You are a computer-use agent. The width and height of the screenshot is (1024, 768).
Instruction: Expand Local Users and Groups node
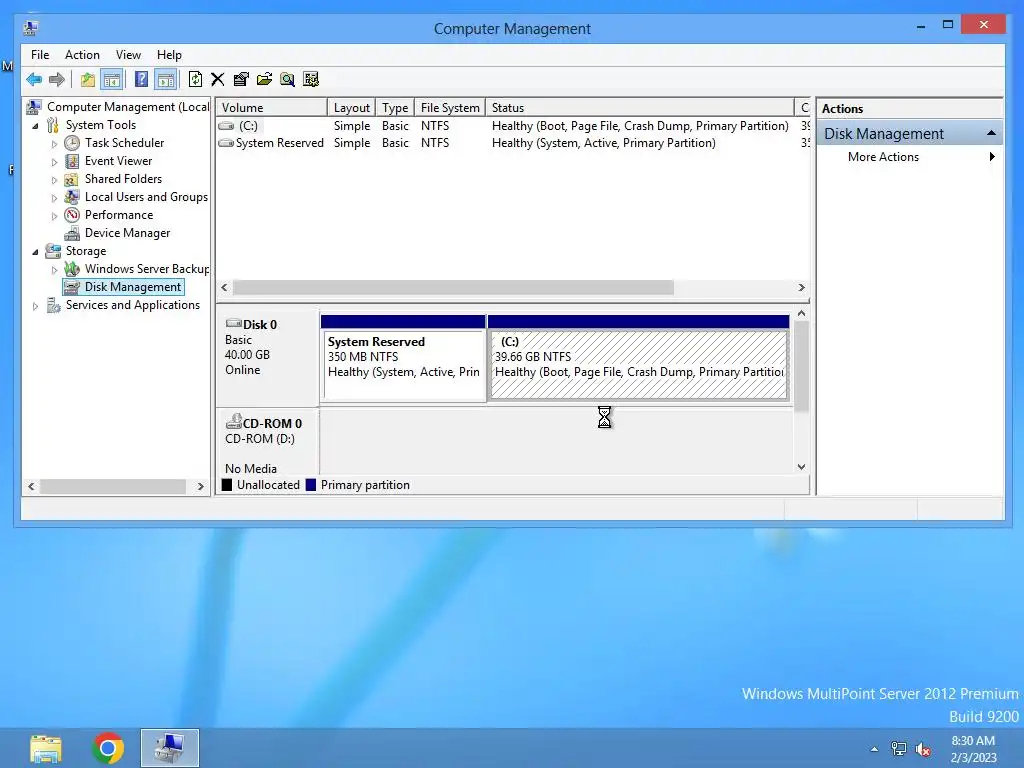(x=54, y=197)
